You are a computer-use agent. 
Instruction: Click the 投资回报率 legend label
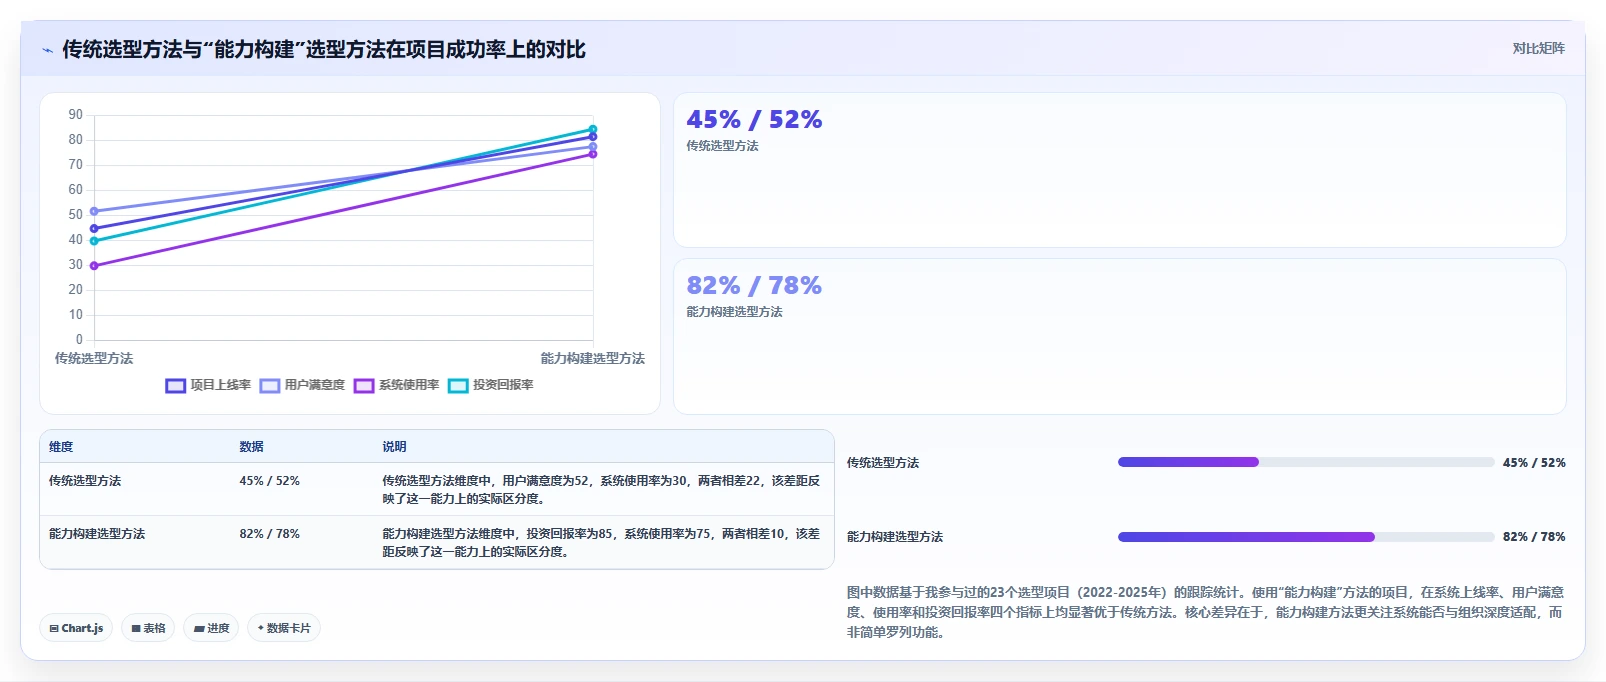503,385
